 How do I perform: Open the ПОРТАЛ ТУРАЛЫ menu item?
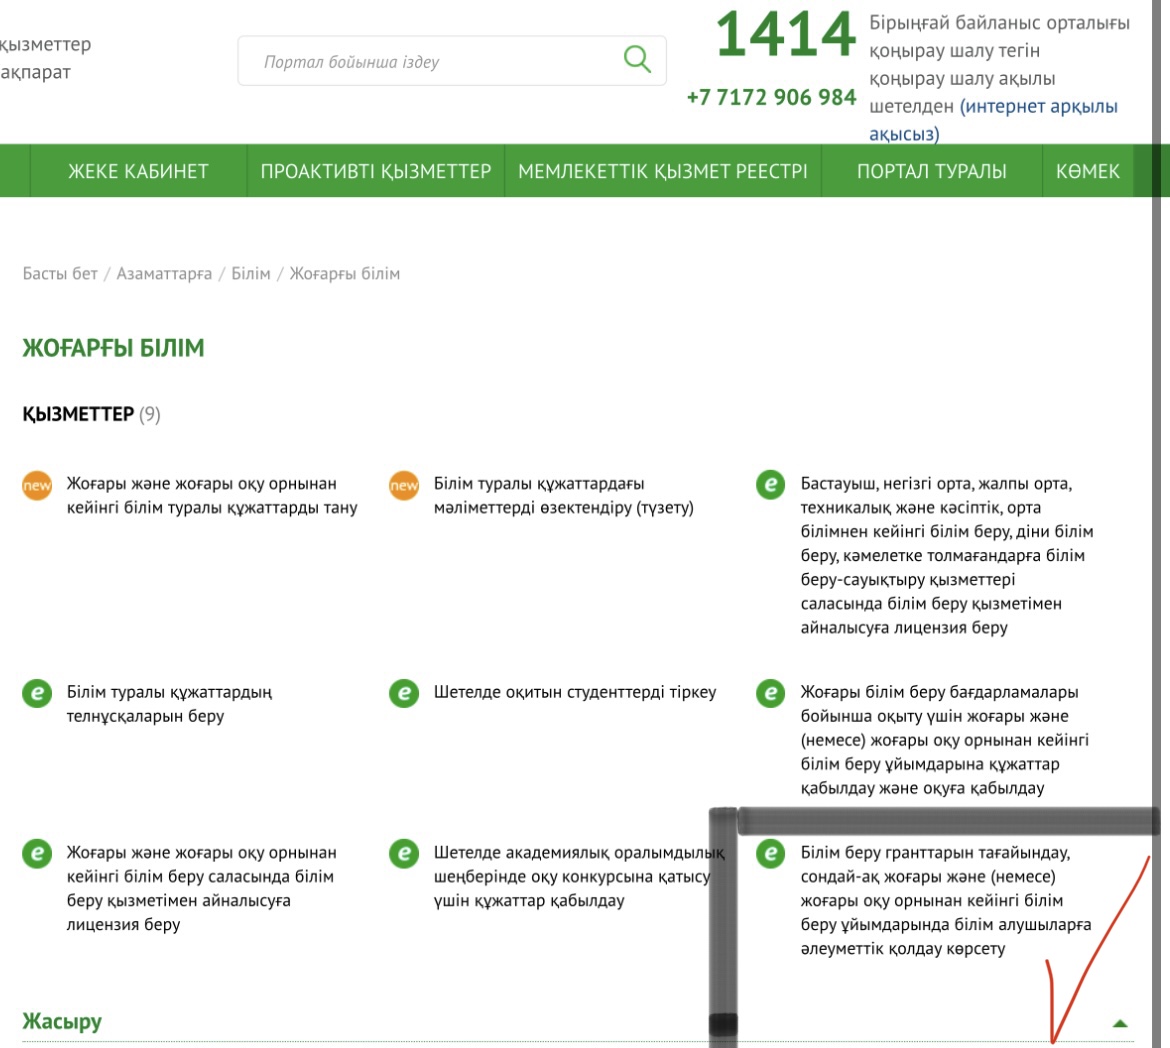(931, 171)
